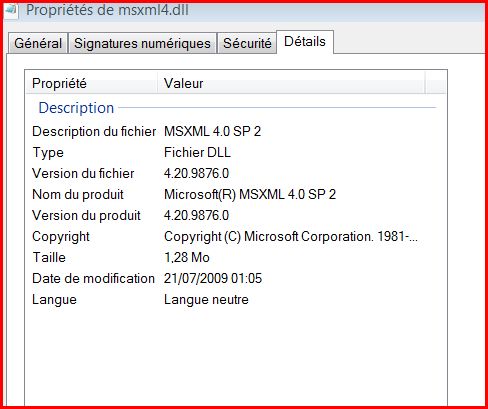Click the Détails tab

coord(305,42)
